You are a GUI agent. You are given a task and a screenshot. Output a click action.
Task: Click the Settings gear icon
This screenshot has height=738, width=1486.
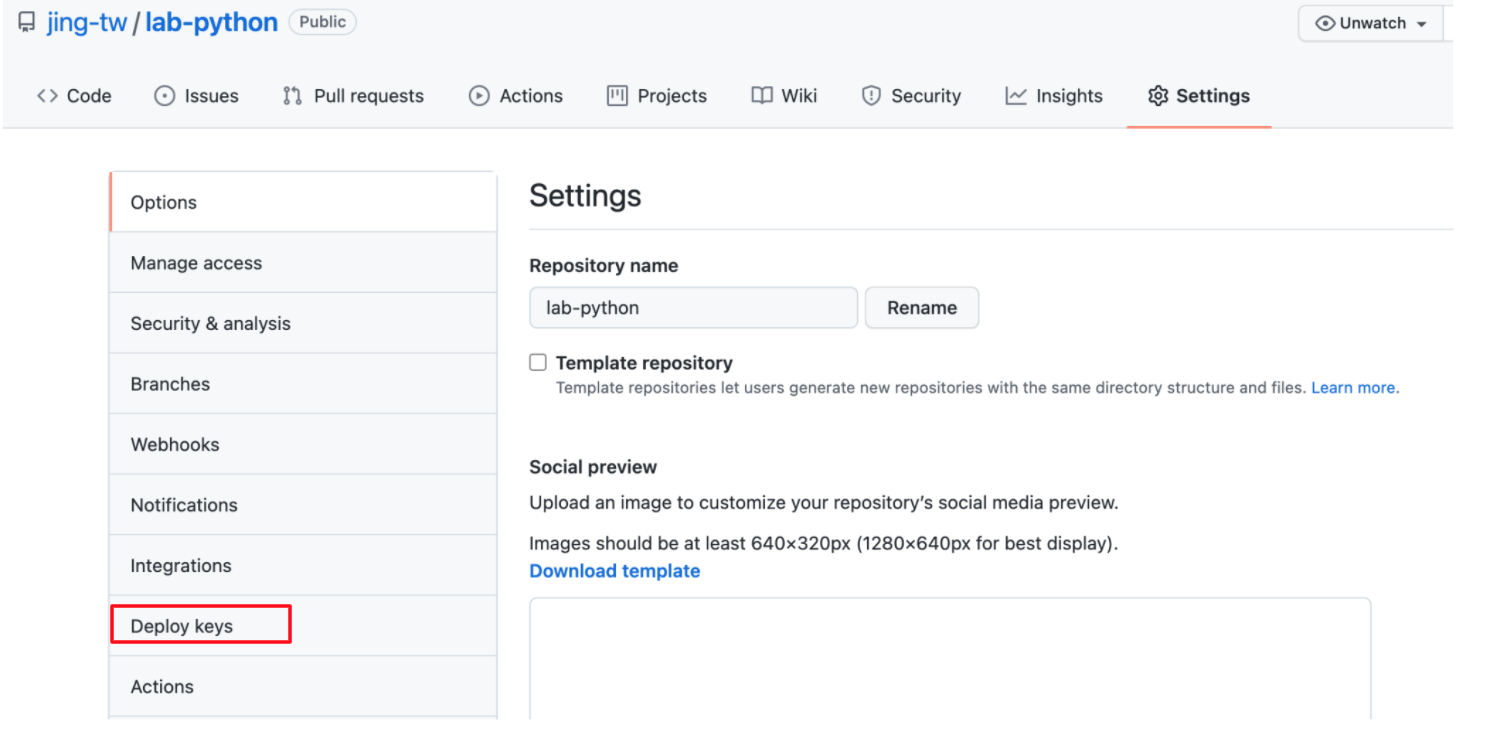pyautogui.click(x=1158, y=96)
